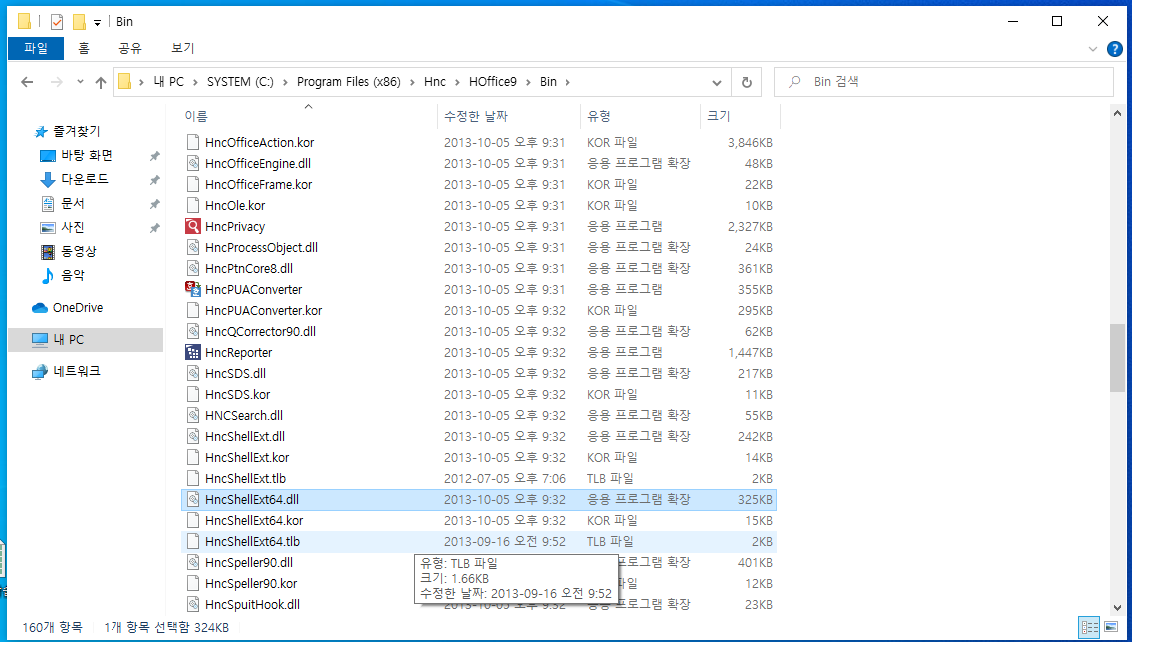Go up one folder level
1152x648 pixels.
pos(101,82)
